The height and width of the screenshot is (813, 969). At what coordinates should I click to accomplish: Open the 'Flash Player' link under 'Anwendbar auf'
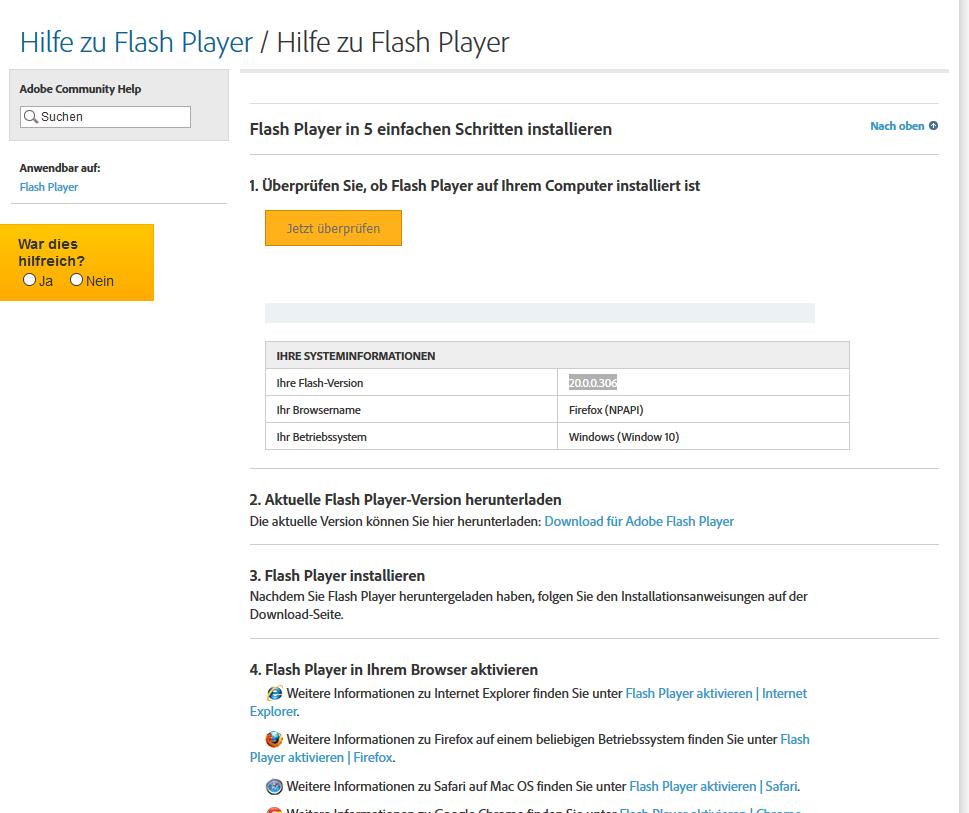pyautogui.click(x=49, y=187)
